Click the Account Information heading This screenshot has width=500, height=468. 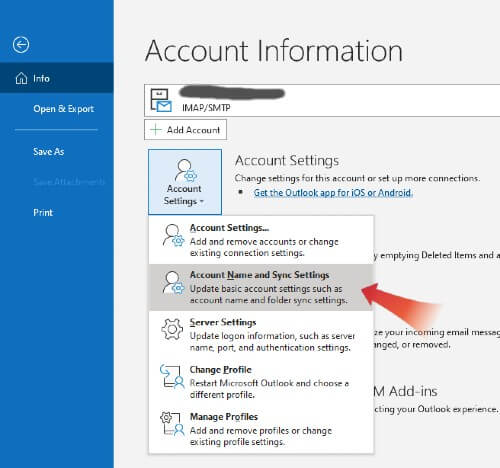pos(274,51)
